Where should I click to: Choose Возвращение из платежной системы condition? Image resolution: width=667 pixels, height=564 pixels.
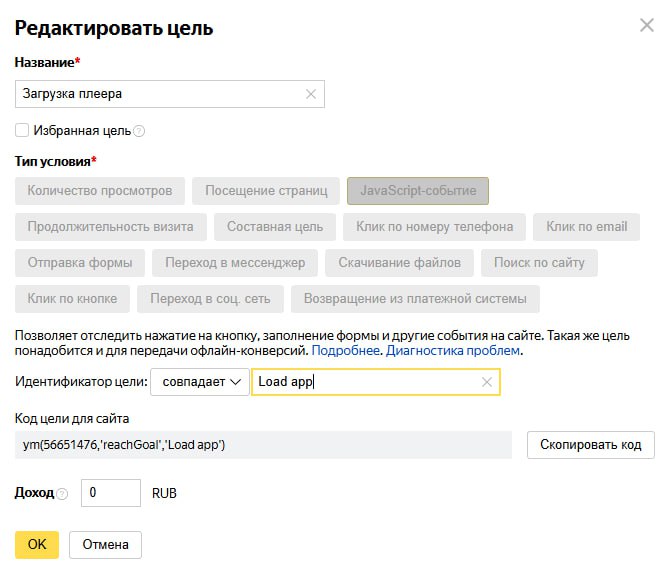point(415,299)
